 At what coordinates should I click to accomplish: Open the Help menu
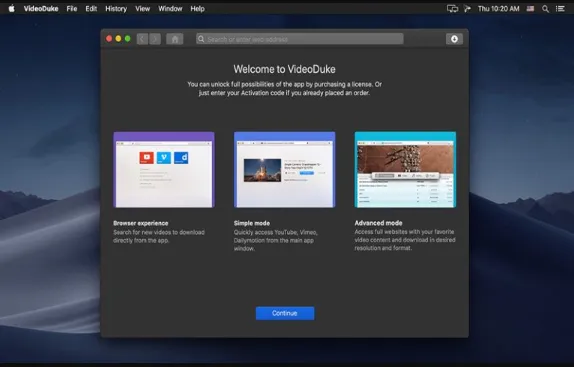coord(197,8)
